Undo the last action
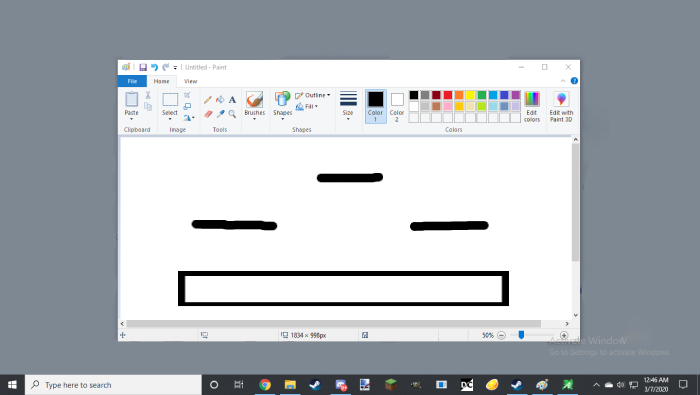Screen dimensions: 700x395 click(154, 67)
